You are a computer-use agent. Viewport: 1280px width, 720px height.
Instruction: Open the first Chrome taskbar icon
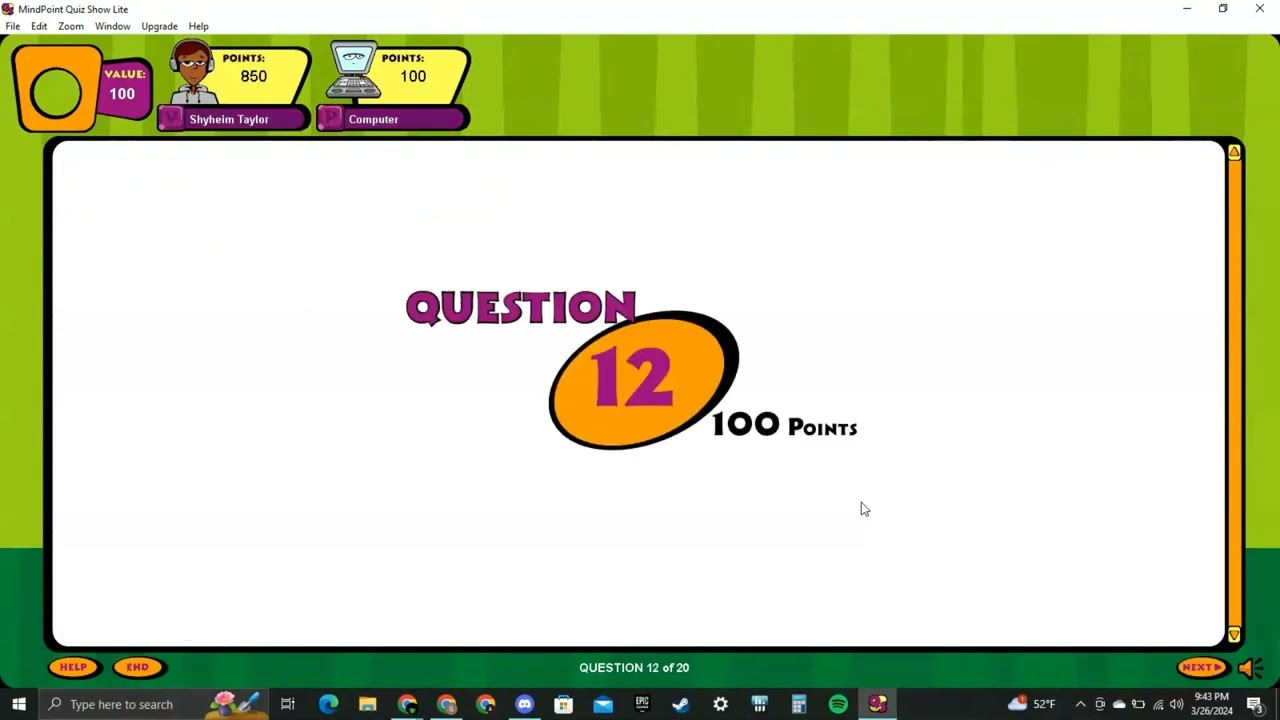pos(407,704)
